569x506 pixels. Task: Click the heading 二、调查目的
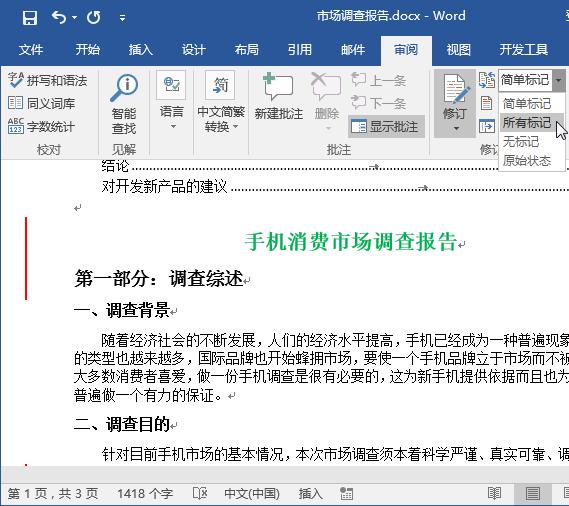pyautogui.click(x=122, y=424)
